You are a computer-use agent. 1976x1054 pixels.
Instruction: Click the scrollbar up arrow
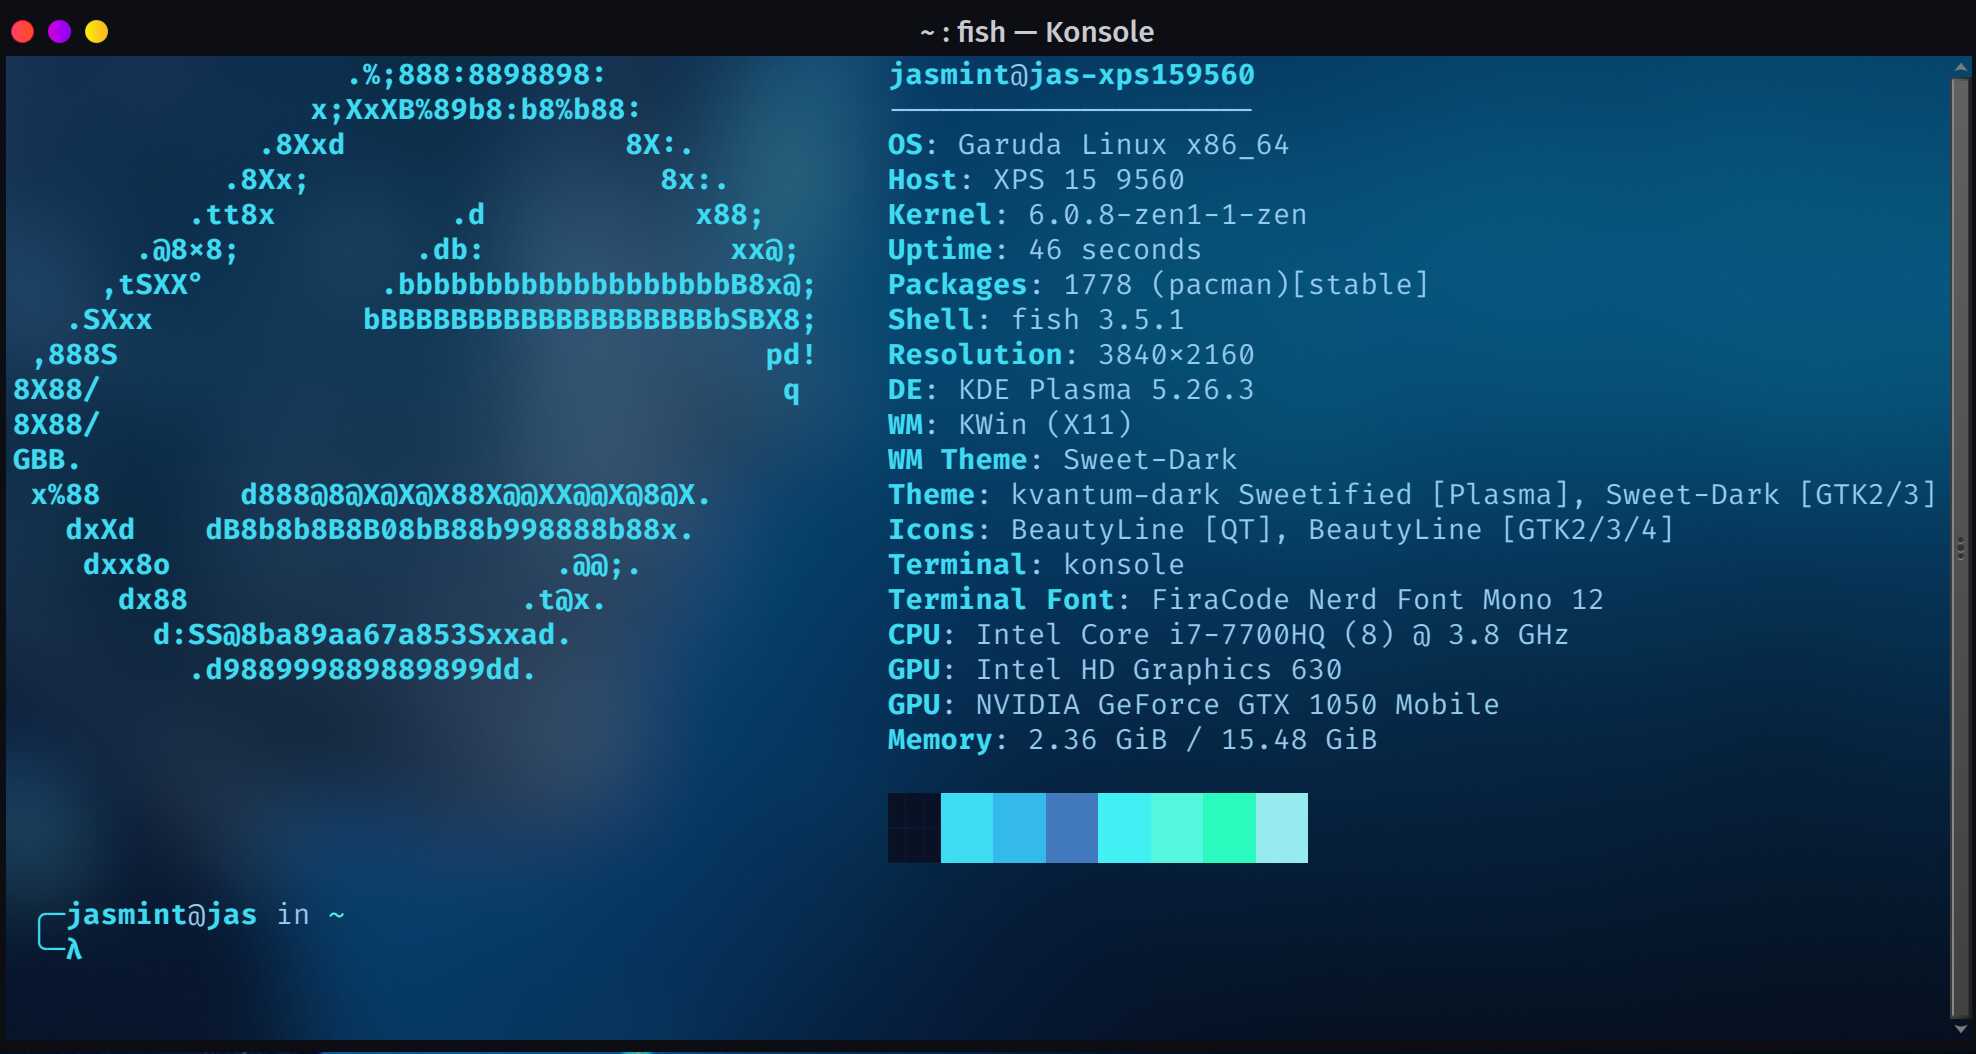click(1960, 68)
